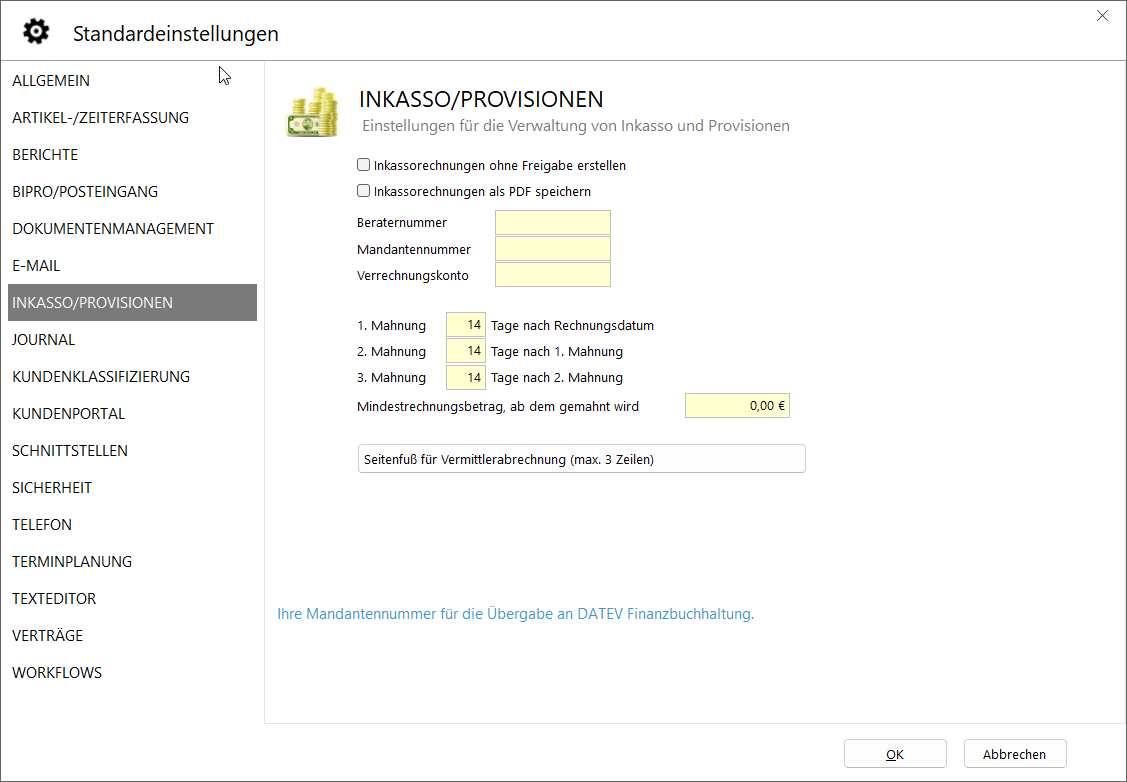Close the Standardeinstellungen window
Viewport: 1127px width, 782px height.
click(1102, 16)
